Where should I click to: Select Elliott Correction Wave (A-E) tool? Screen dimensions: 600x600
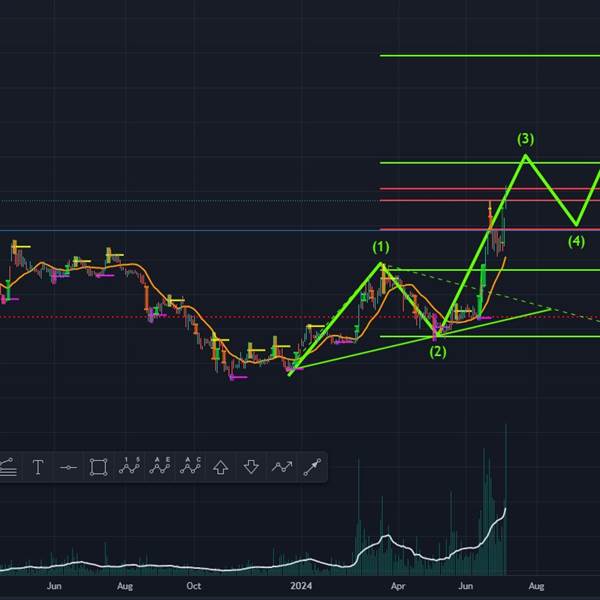click(160, 466)
